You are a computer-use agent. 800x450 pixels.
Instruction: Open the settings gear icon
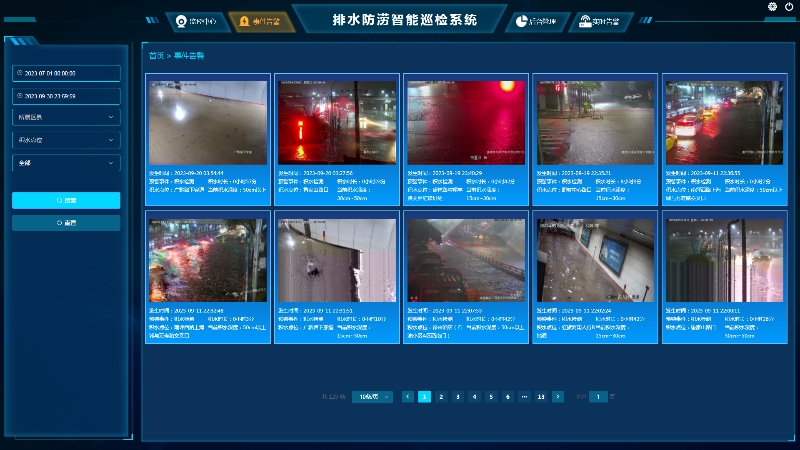click(x=772, y=7)
